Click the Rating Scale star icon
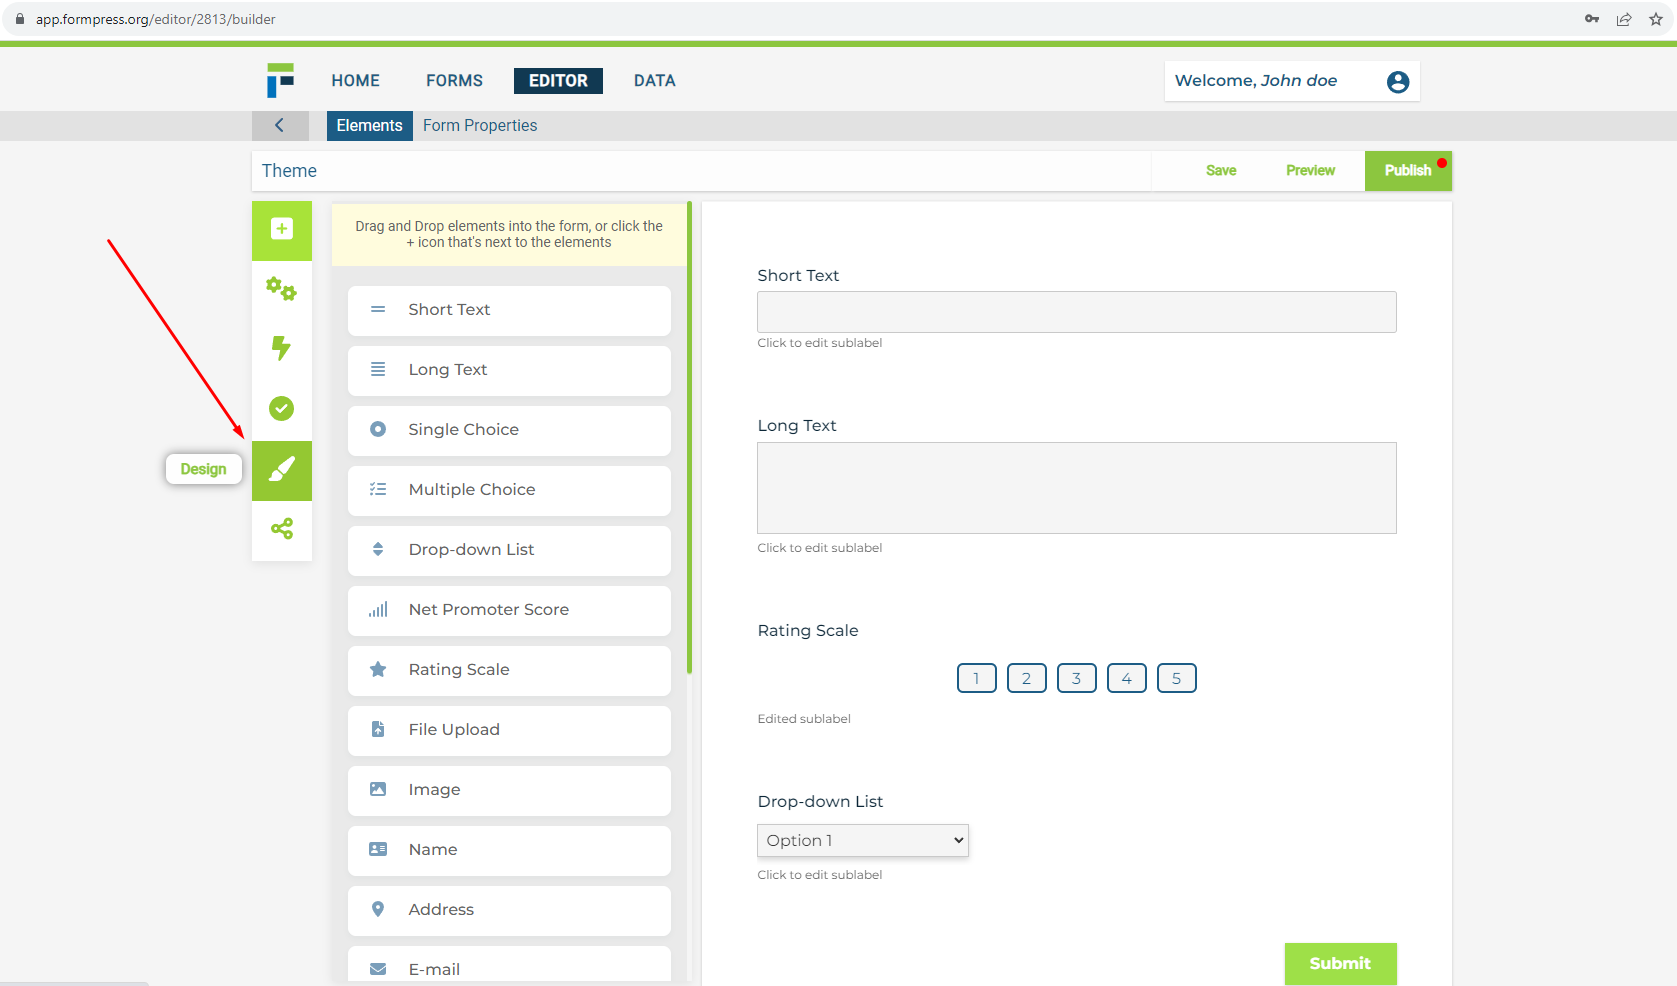The width and height of the screenshot is (1677, 986). [x=378, y=669]
